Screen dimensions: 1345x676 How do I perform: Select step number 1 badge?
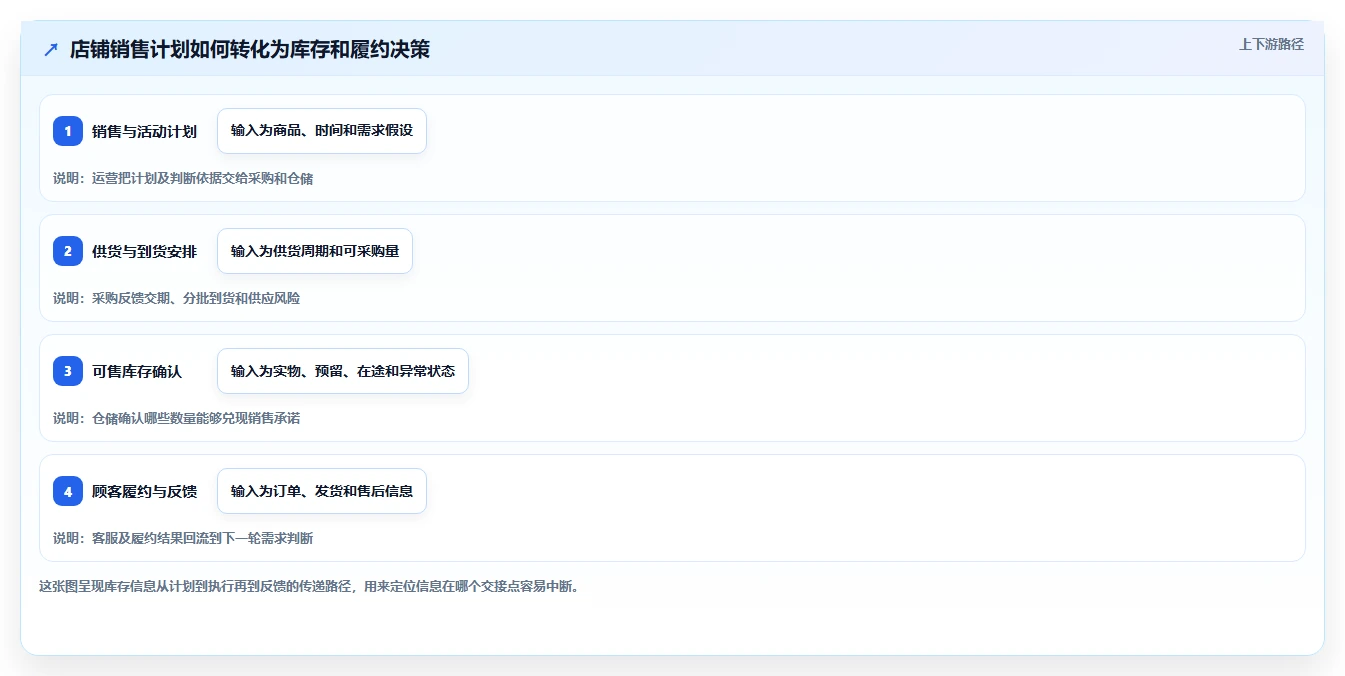coord(68,131)
